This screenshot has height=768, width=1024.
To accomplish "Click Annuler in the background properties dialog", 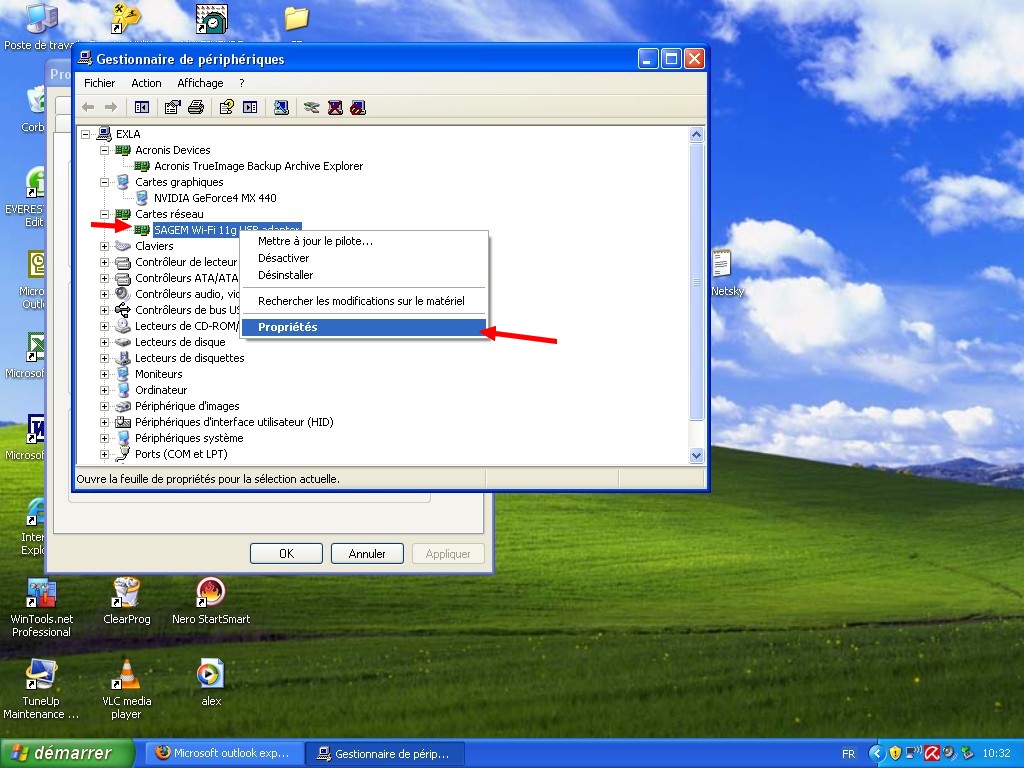I will (367, 554).
